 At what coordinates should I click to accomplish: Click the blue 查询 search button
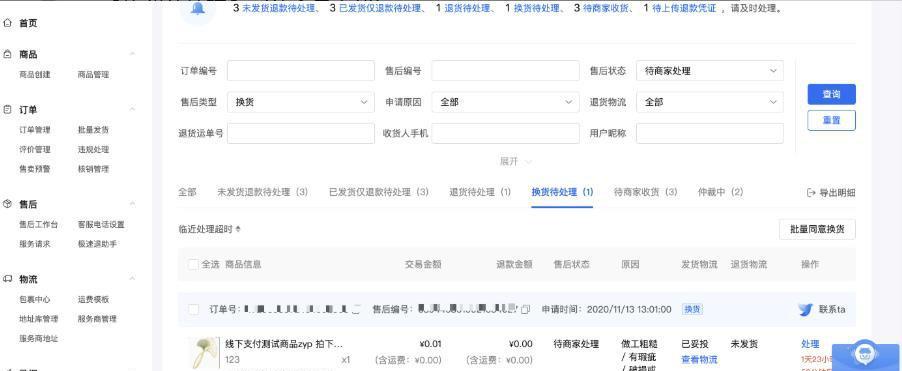click(831, 94)
